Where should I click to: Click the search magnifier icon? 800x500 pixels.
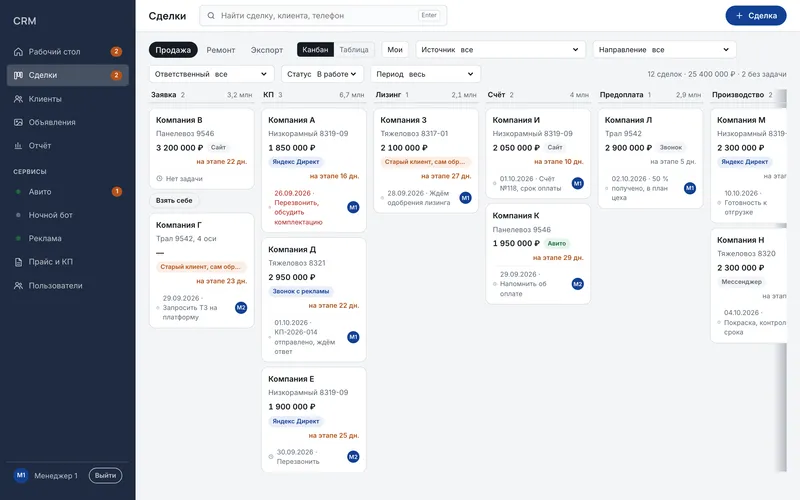[x=211, y=15]
